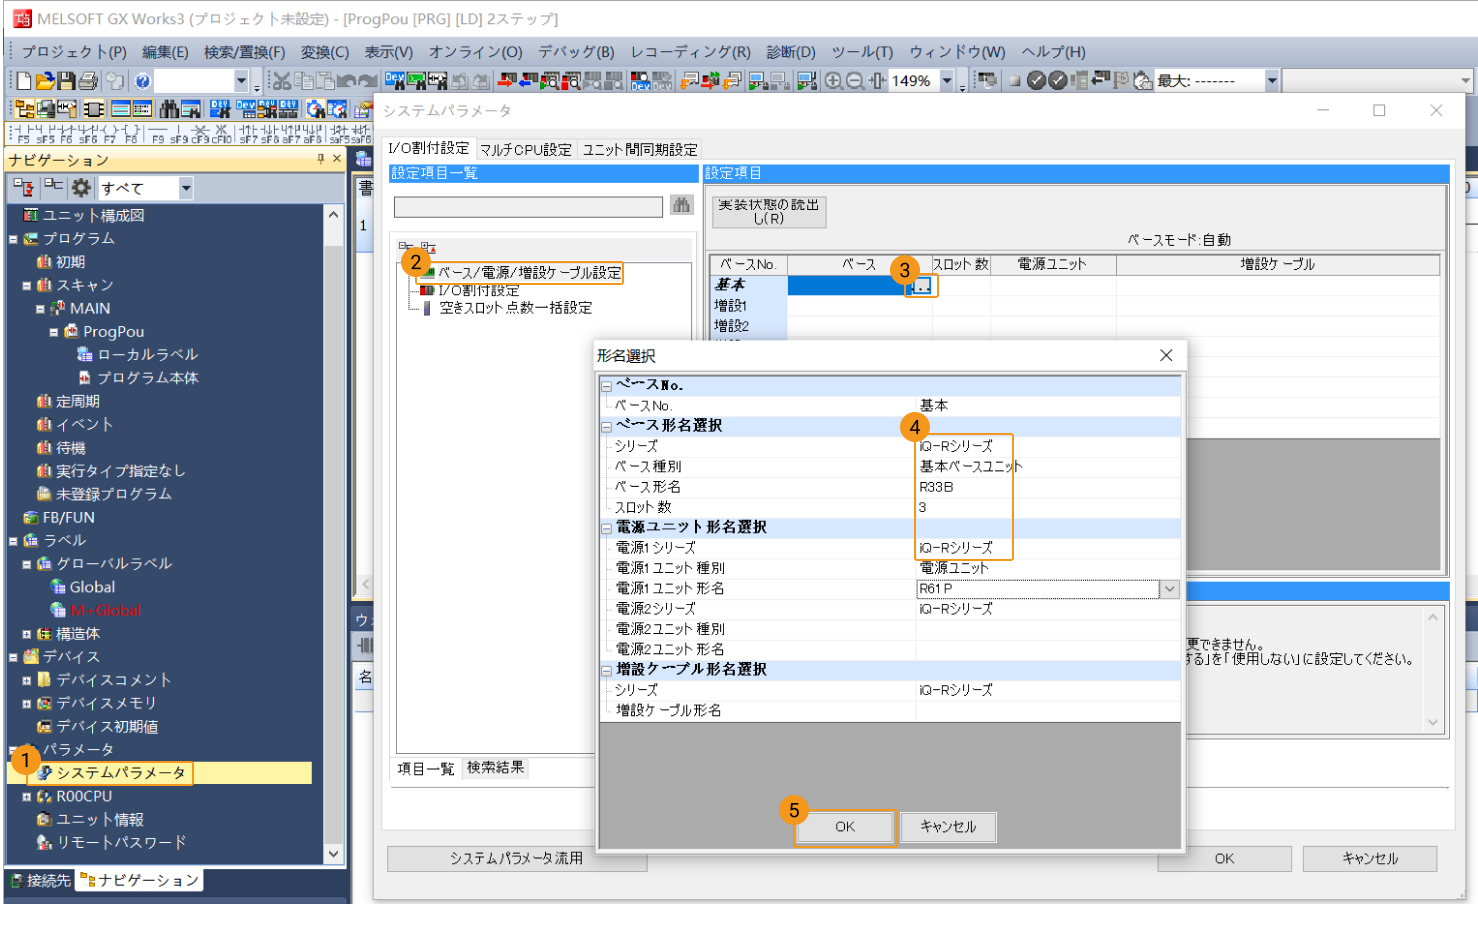Click the Open project folder icon

[44, 81]
